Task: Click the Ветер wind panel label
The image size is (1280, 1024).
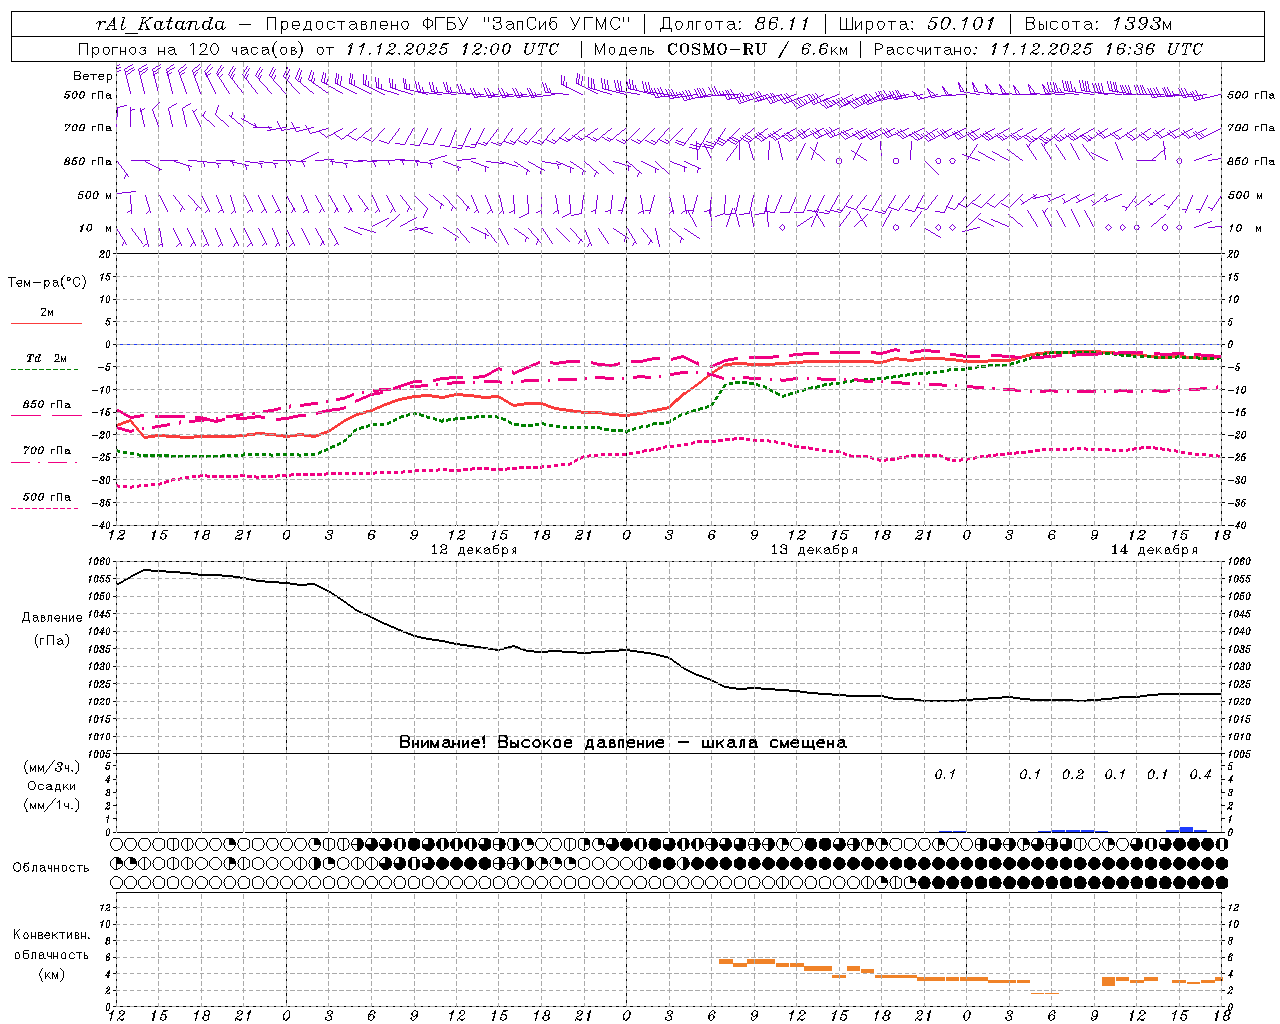Action: click(x=92, y=75)
